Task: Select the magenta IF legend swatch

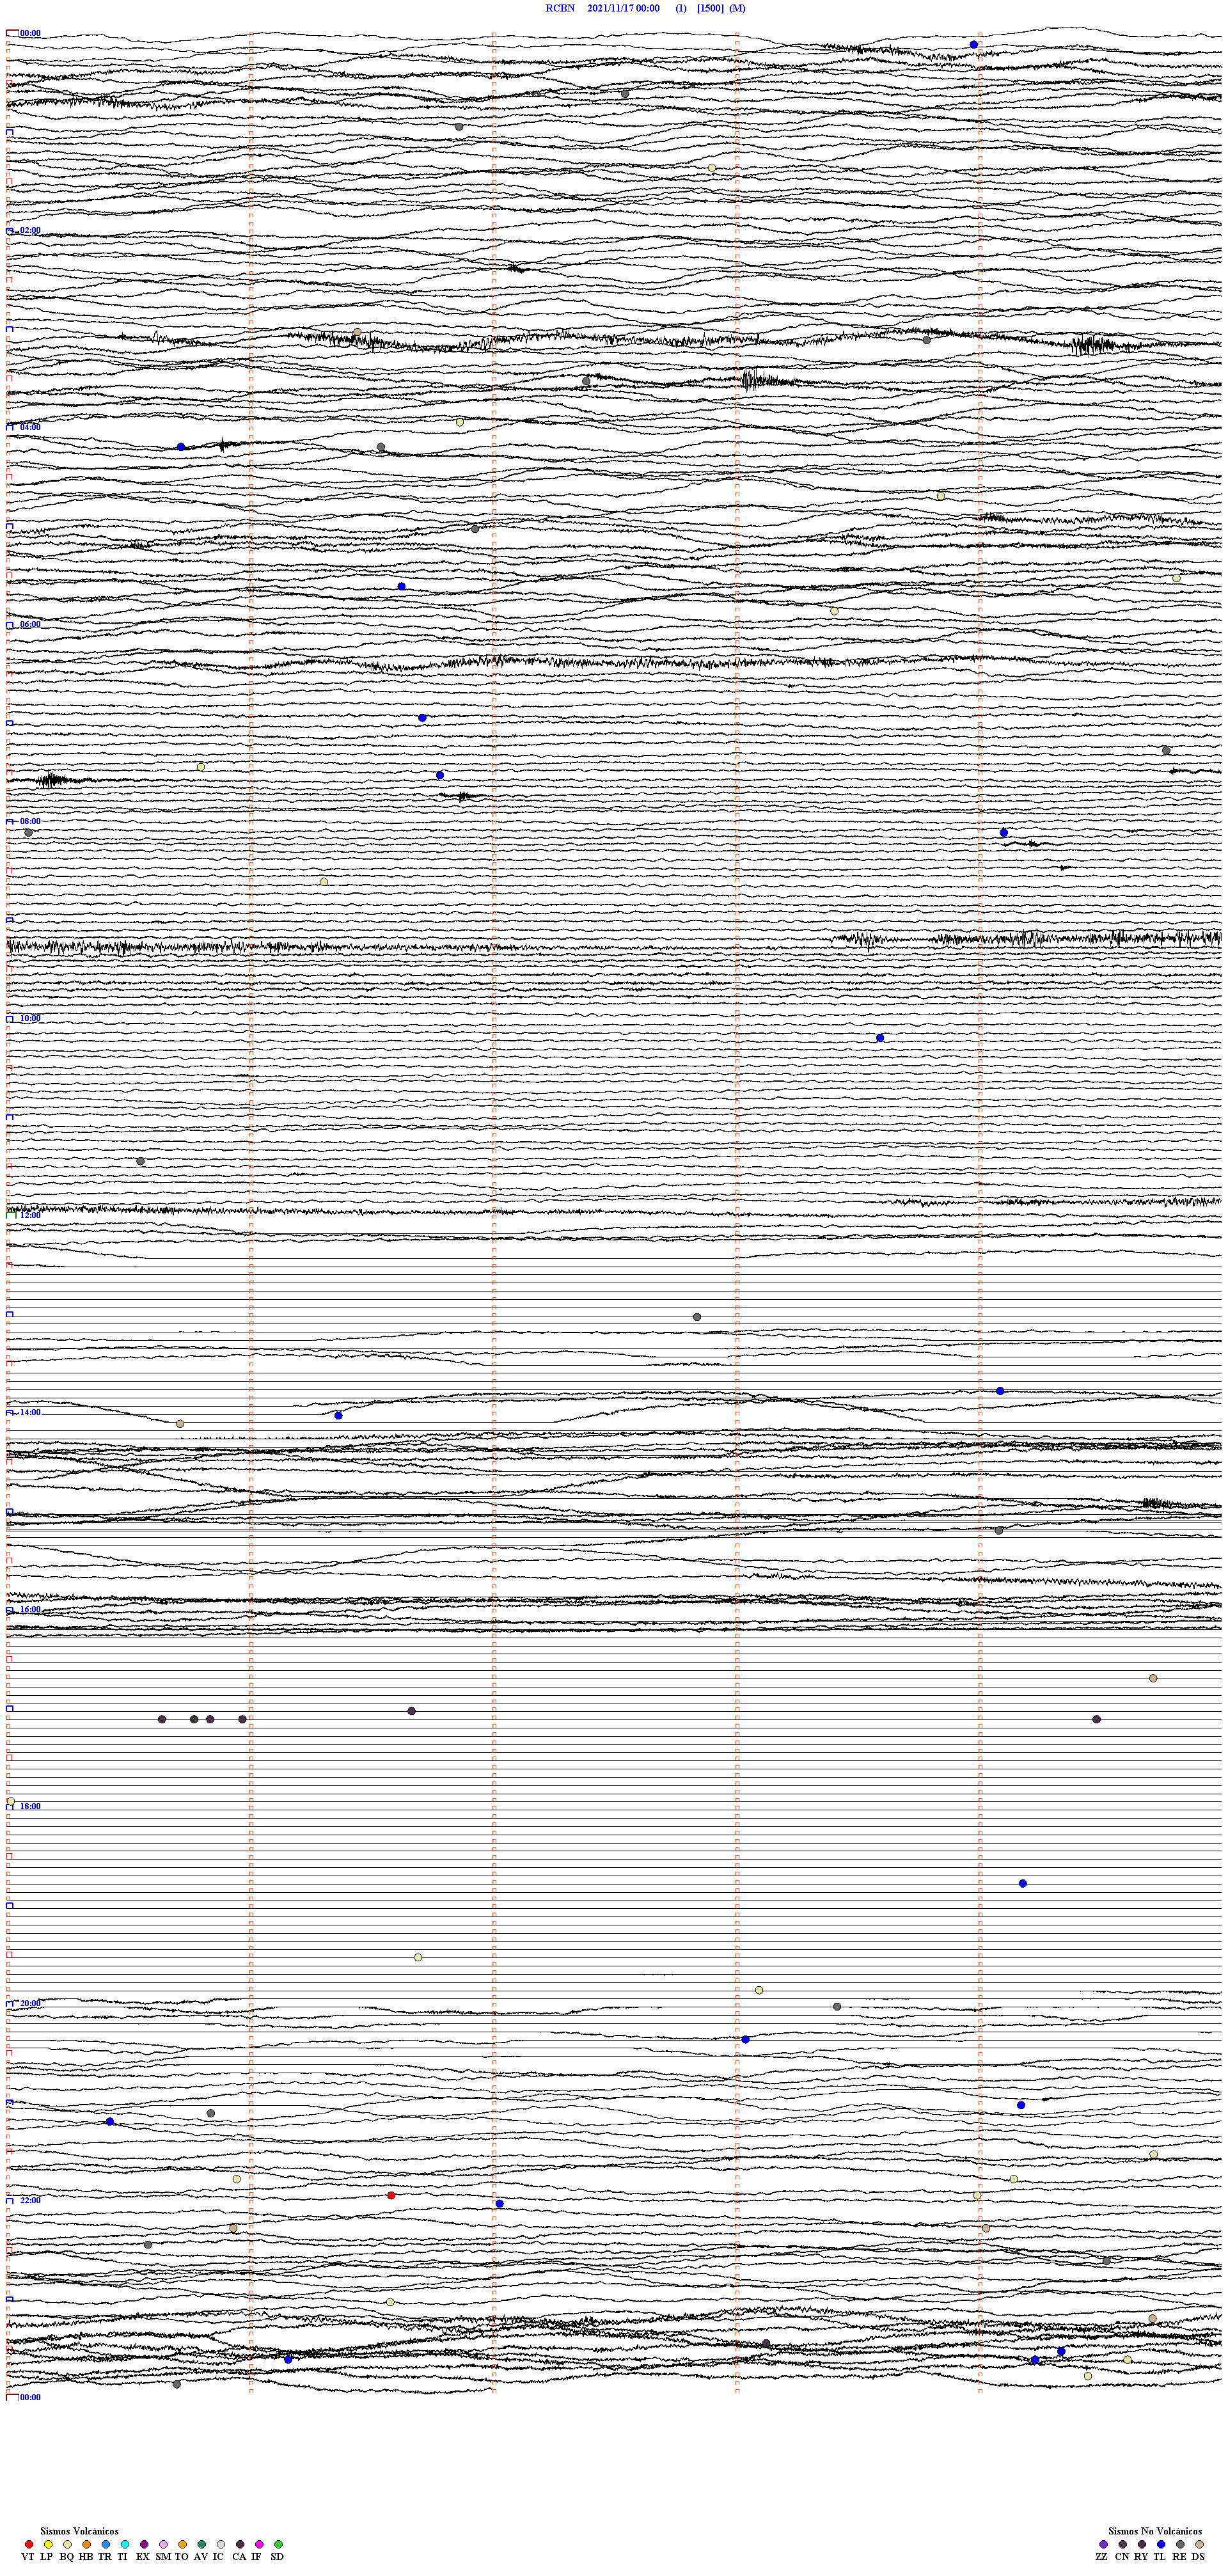Action: [259, 2544]
